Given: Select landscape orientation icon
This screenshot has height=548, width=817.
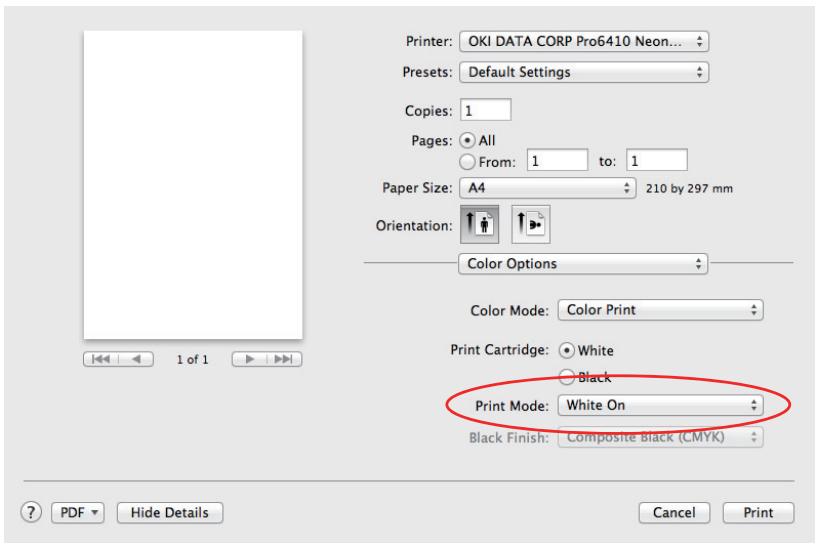Looking at the screenshot, I should click(x=530, y=224).
